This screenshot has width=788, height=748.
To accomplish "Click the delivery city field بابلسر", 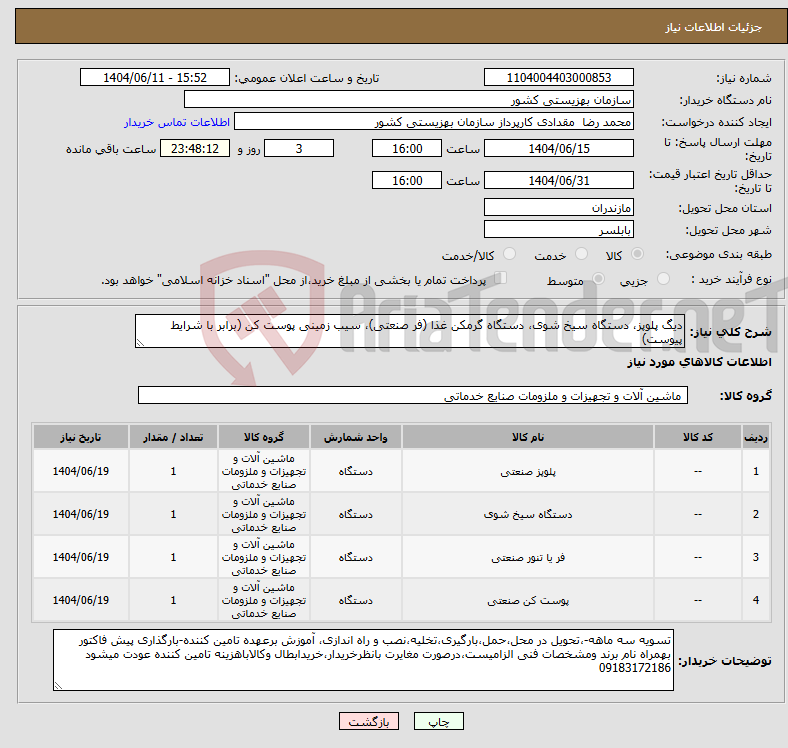I will tap(559, 229).
